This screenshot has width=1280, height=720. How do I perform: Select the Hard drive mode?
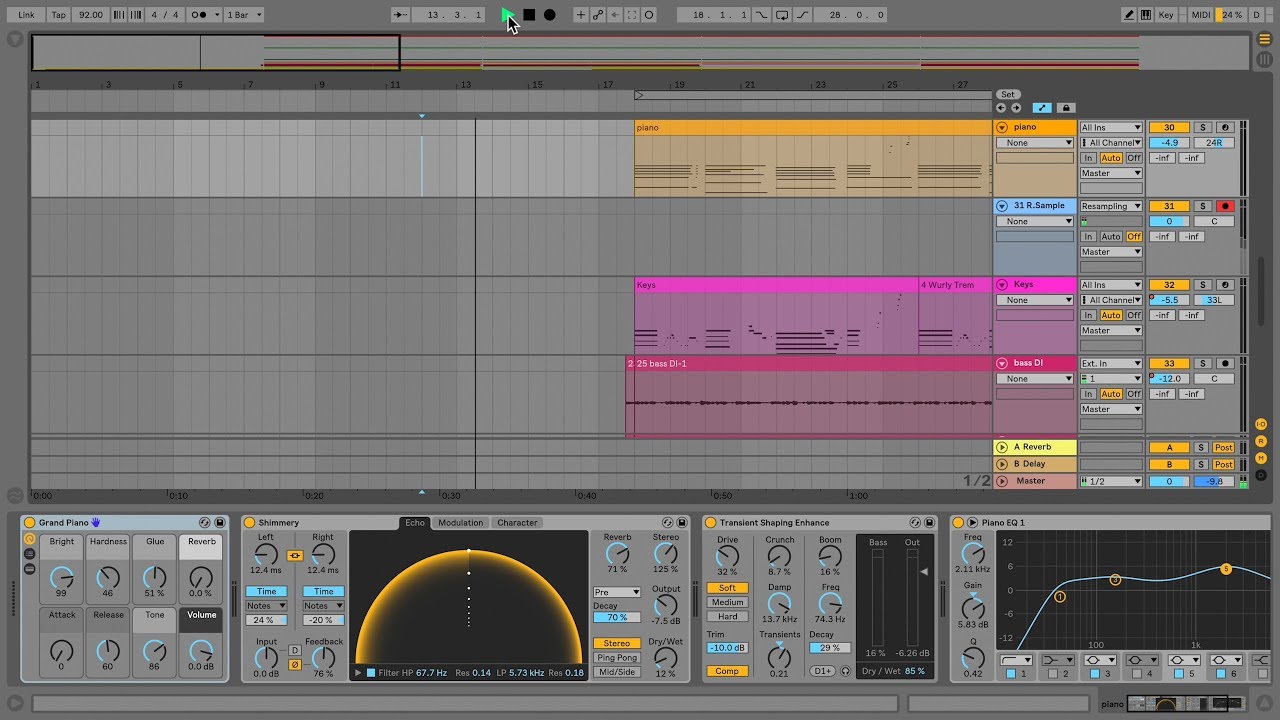click(x=727, y=617)
